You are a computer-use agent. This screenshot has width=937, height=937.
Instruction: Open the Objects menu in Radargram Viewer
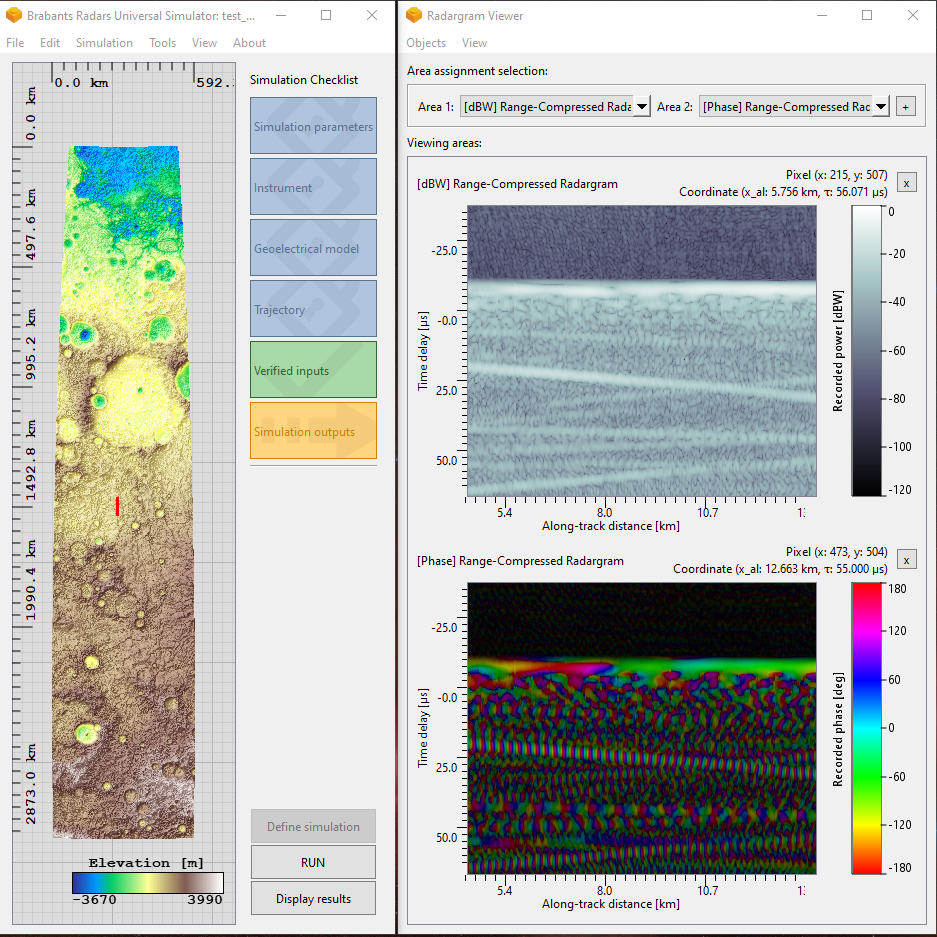pos(425,42)
